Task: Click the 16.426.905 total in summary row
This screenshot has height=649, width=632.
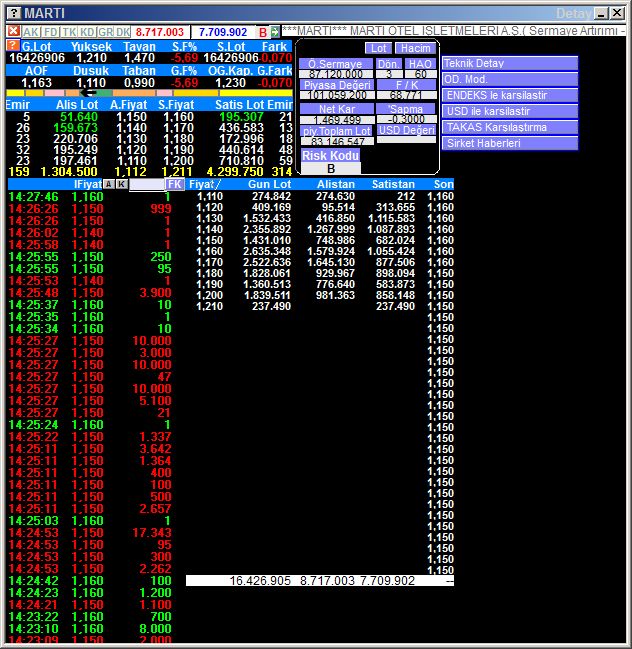Action: (x=260, y=581)
